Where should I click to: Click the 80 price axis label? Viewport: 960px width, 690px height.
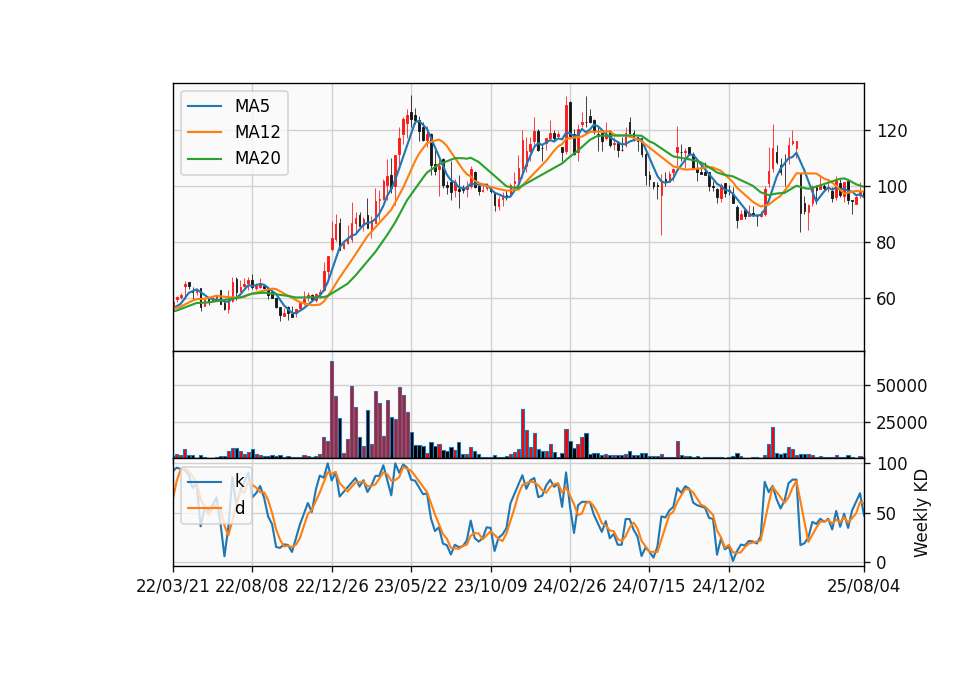[887, 243]
